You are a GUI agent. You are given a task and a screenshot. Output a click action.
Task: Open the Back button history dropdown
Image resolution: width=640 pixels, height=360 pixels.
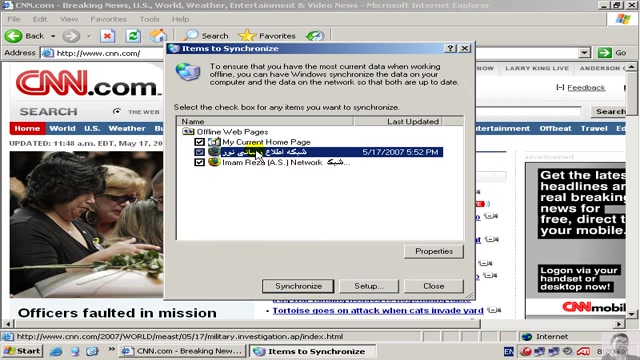click(53, 36)
